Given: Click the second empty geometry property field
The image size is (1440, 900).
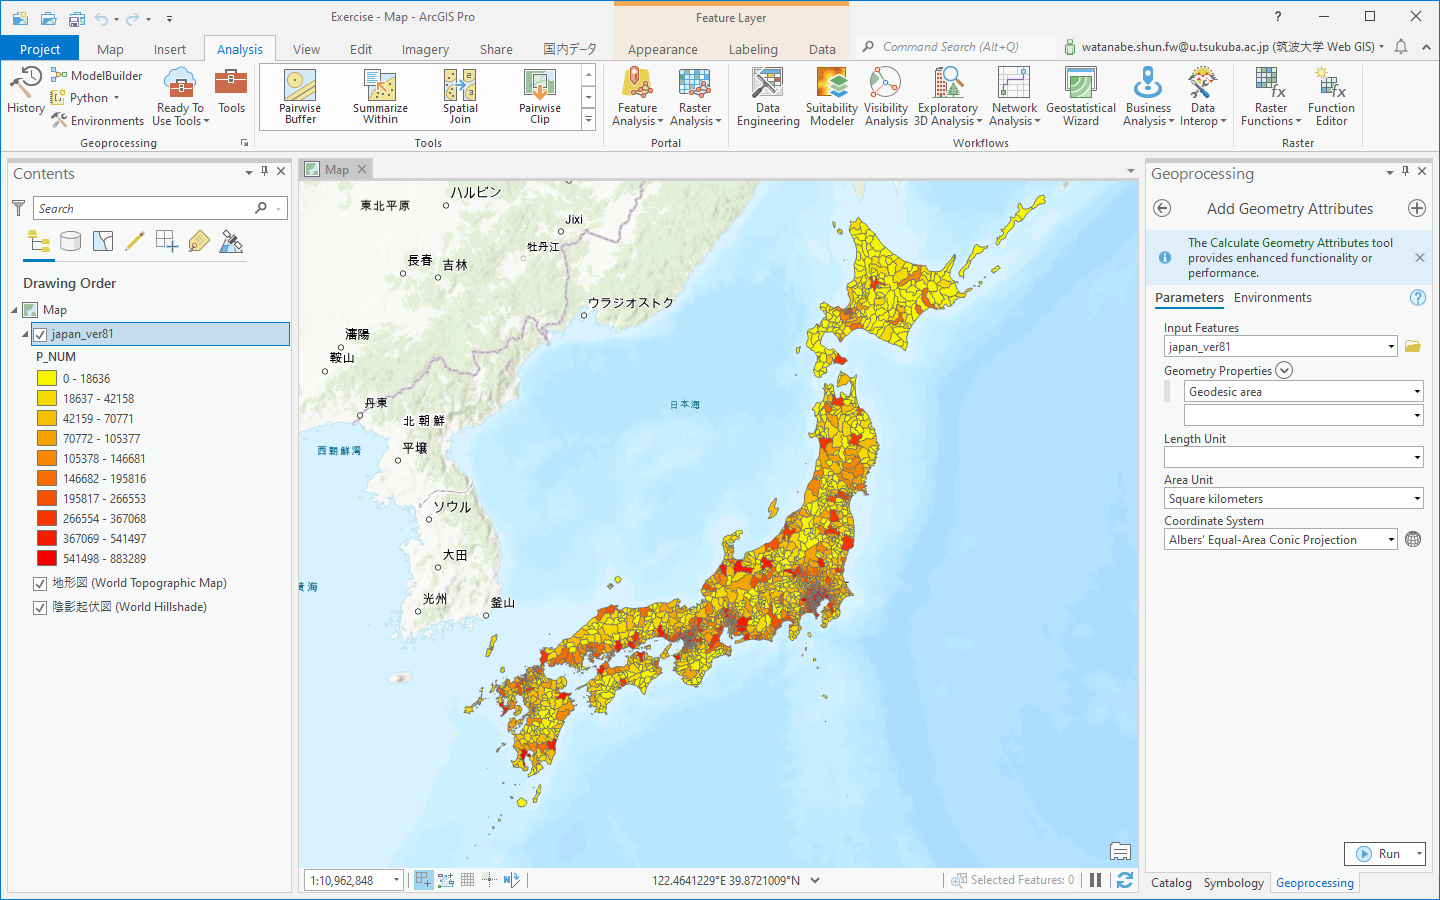Looking at the screenshot, I should point(1304,414).
